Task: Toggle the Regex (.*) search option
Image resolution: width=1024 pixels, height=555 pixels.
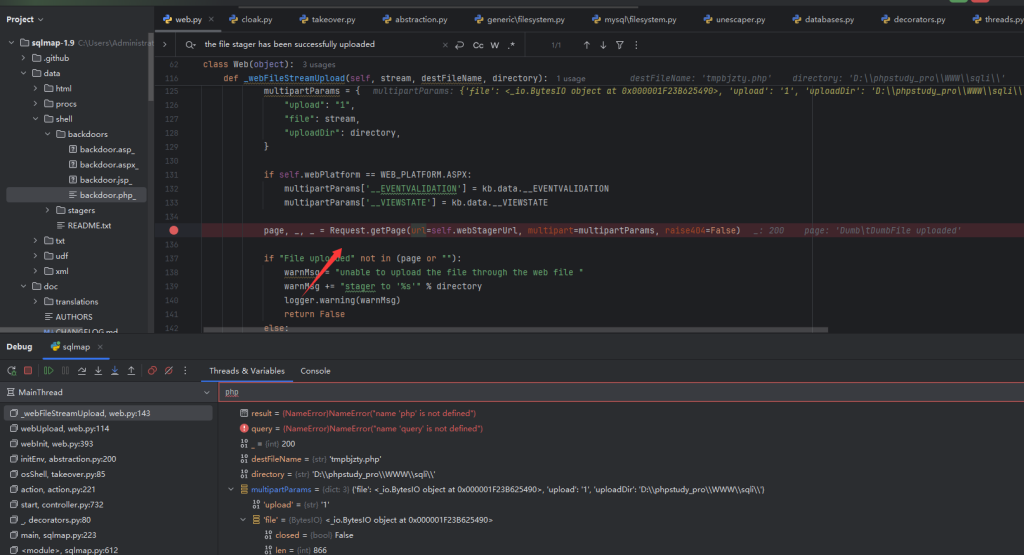Action: pos(512,45)
